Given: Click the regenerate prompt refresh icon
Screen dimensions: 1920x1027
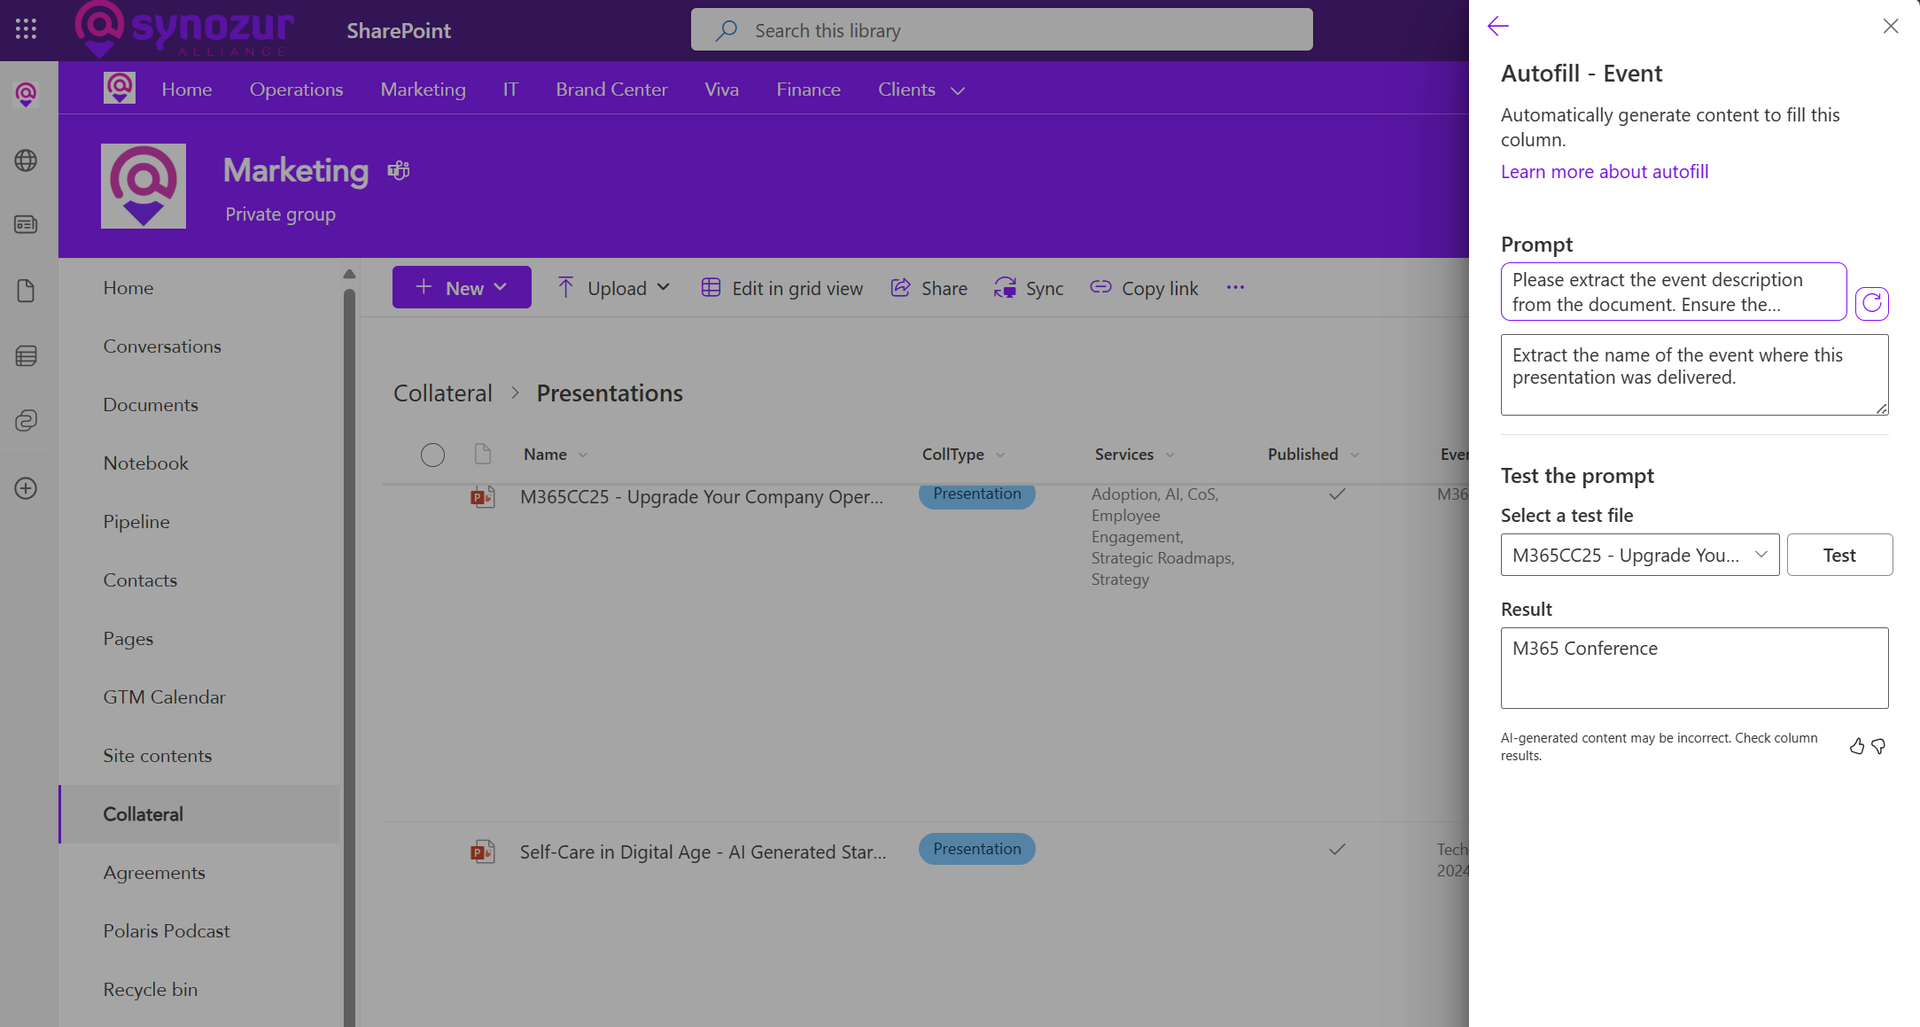Looking at the screenshot, I should [1872, 303].
